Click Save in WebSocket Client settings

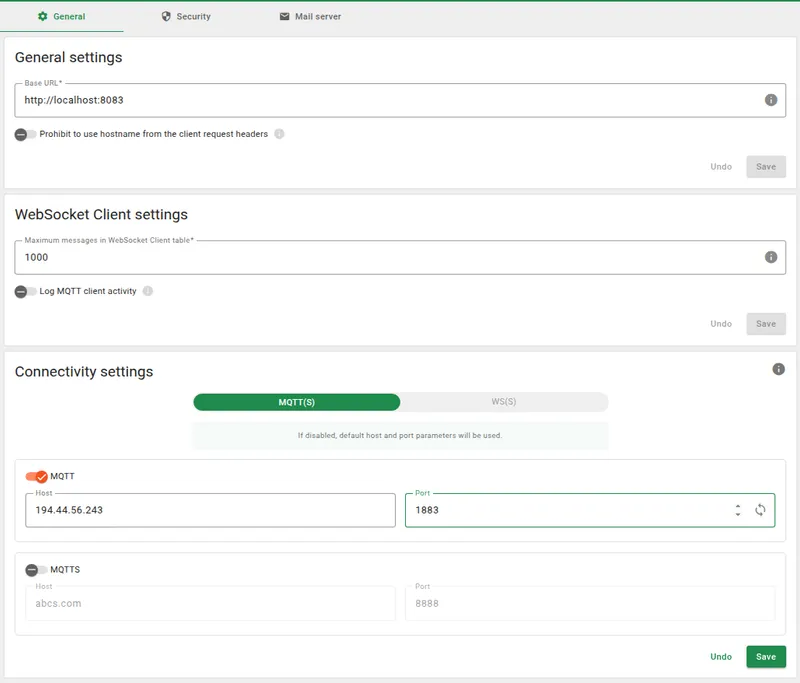point(765,324)
